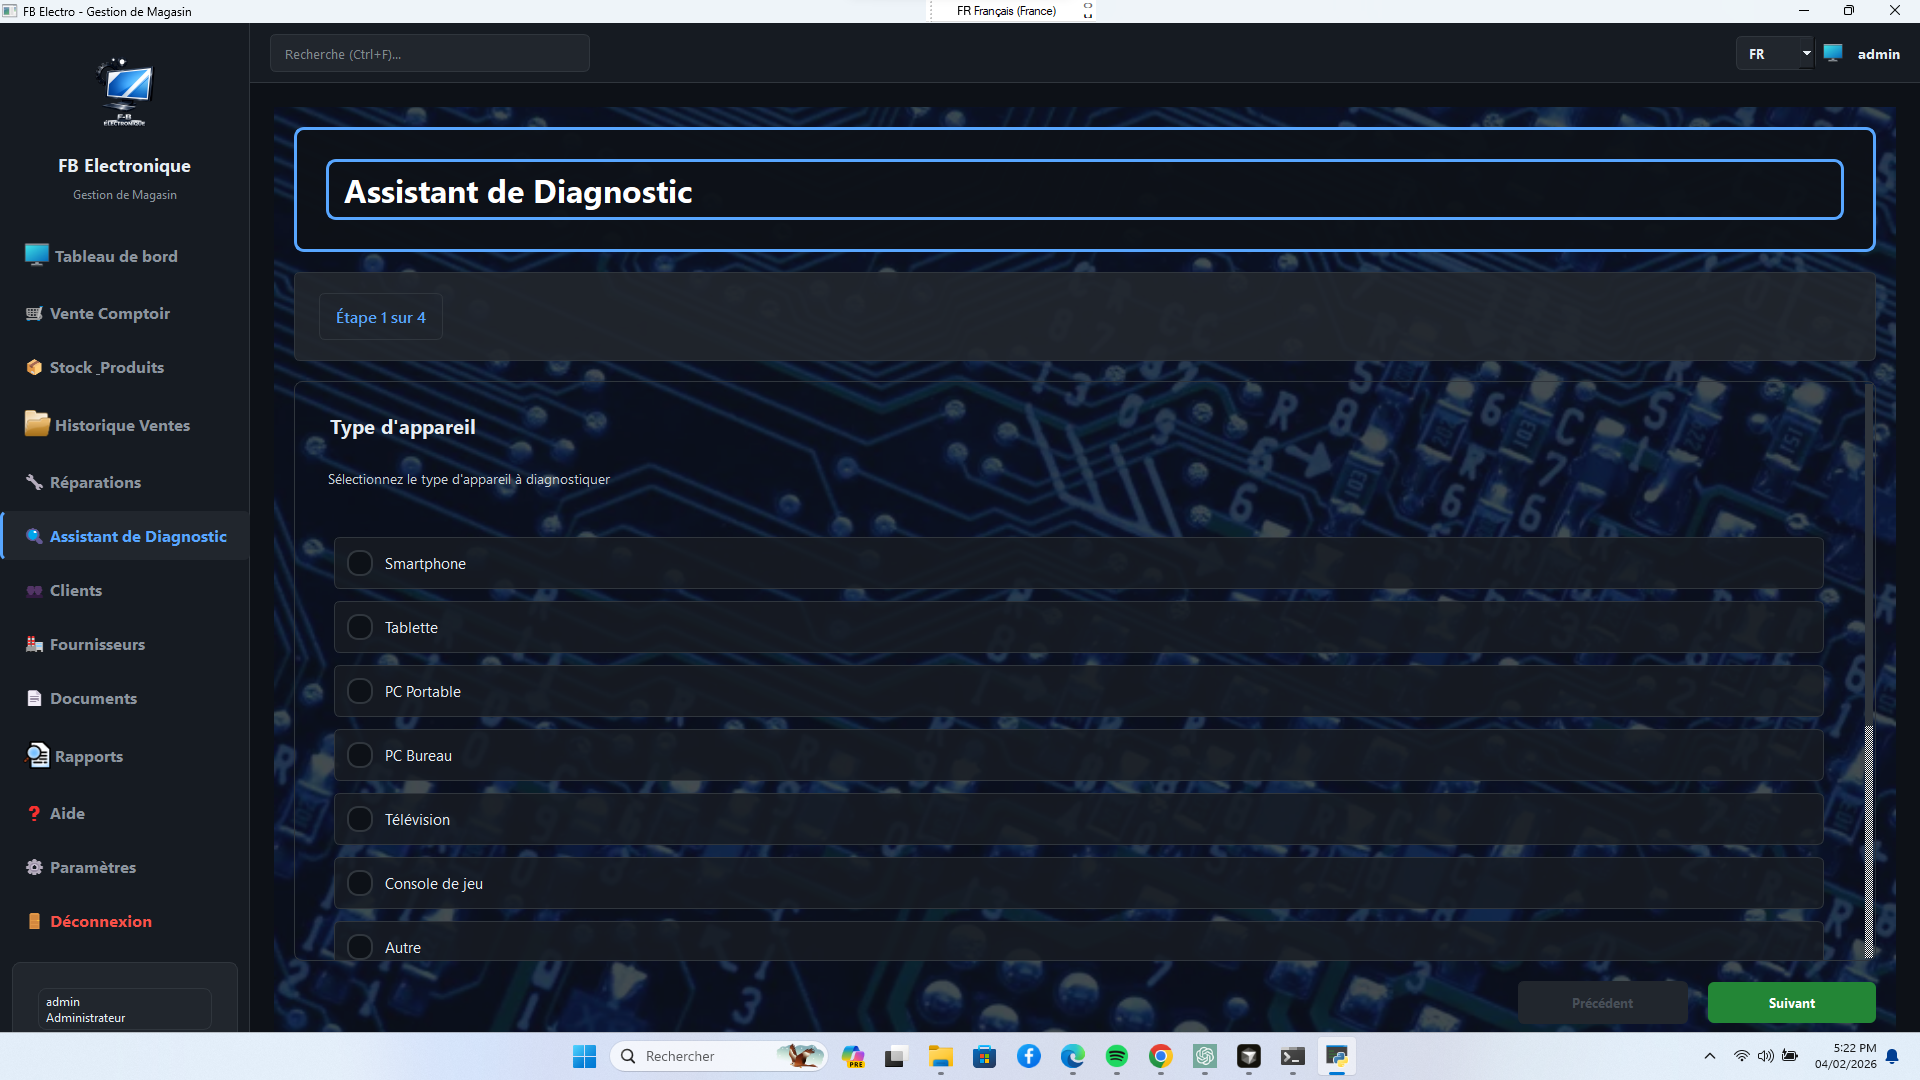1920x1080 pixels.
Task: Click Déconnexion to log out
Action: 100,921
